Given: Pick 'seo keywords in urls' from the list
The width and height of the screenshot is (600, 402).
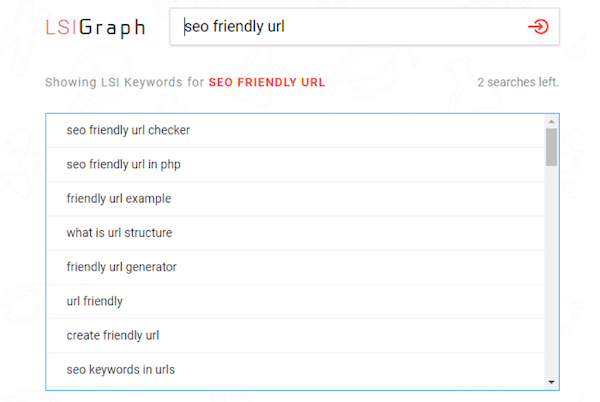Looking at the screenshot, I should point(120,369).
